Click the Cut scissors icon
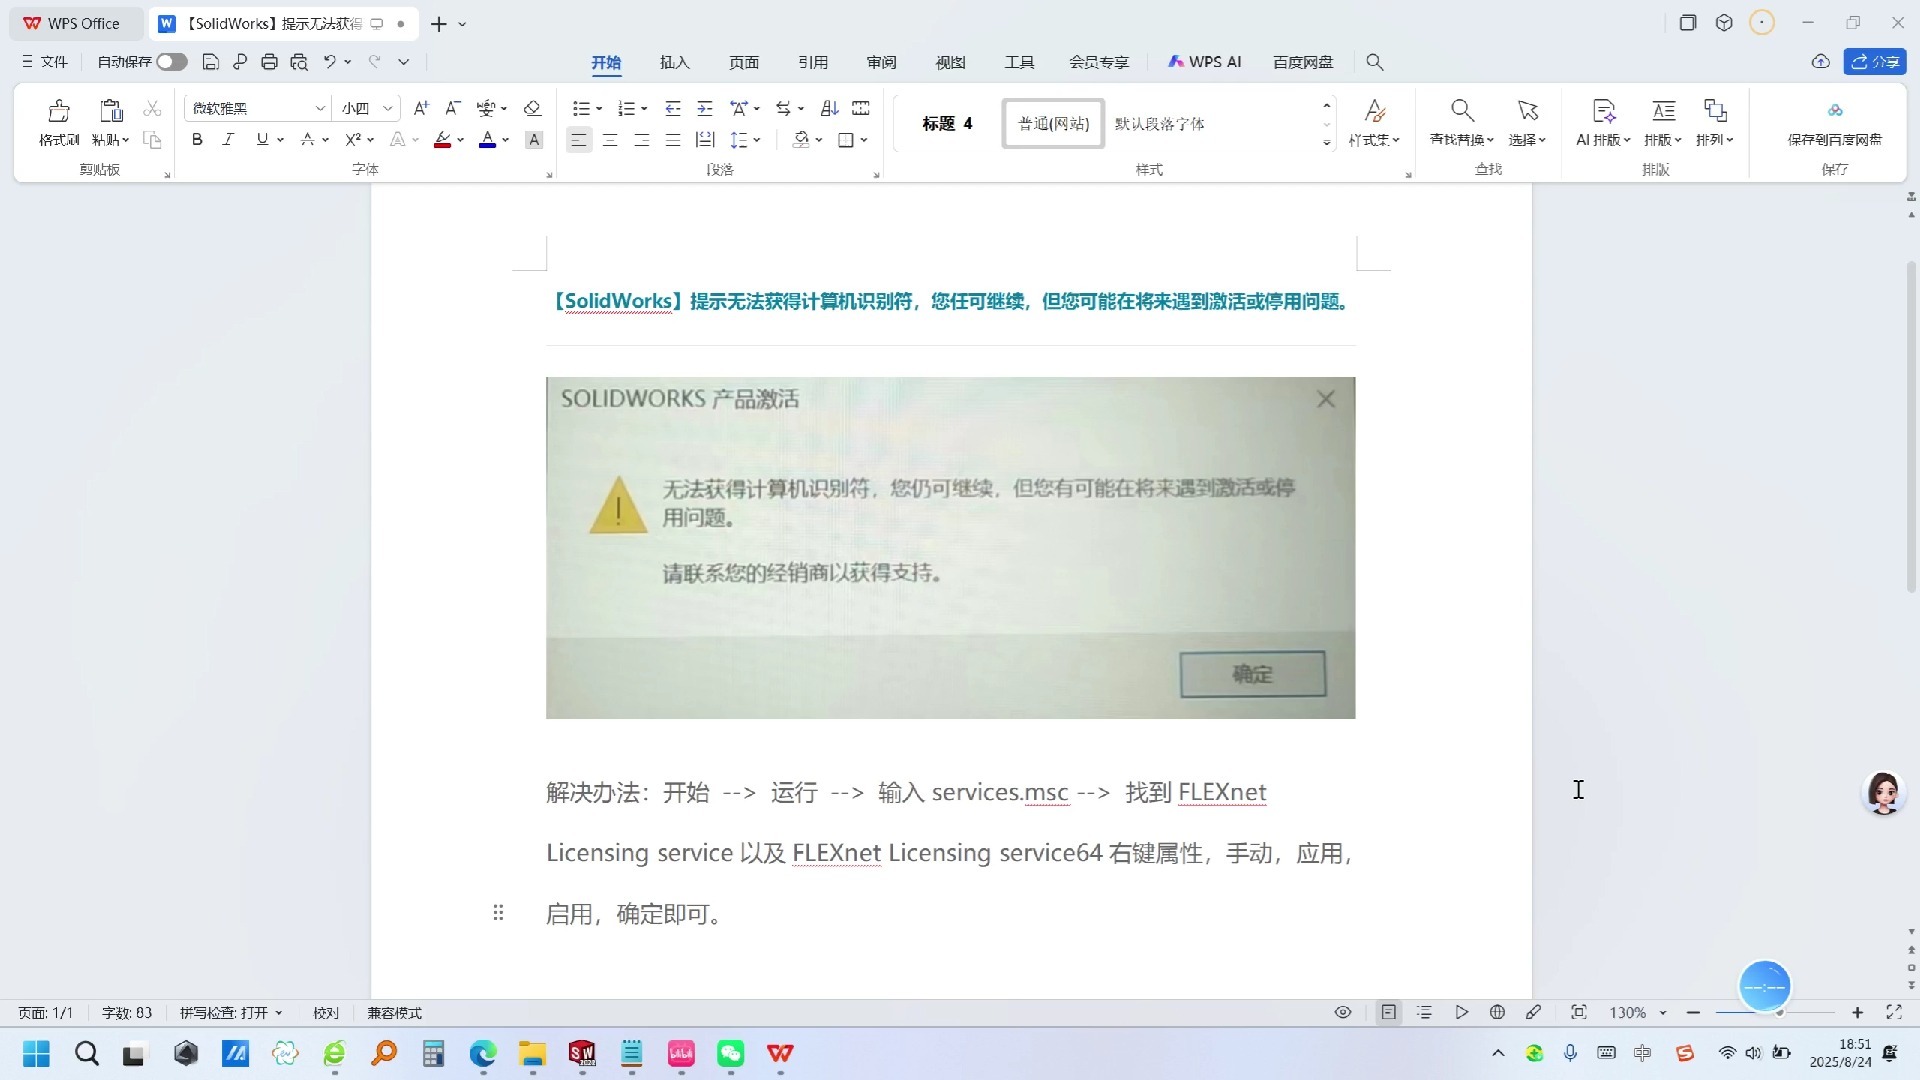 152,108
